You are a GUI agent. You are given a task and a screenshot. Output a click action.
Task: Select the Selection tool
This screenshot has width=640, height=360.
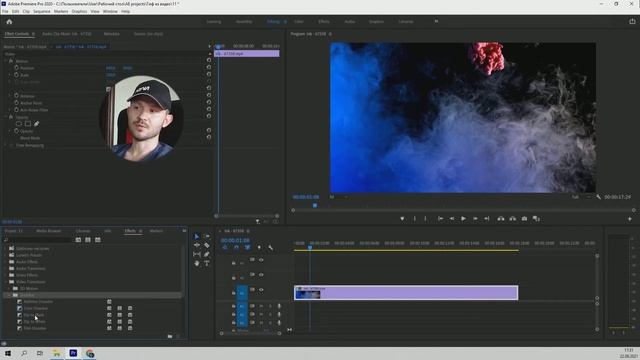click(x=197, y=236)
